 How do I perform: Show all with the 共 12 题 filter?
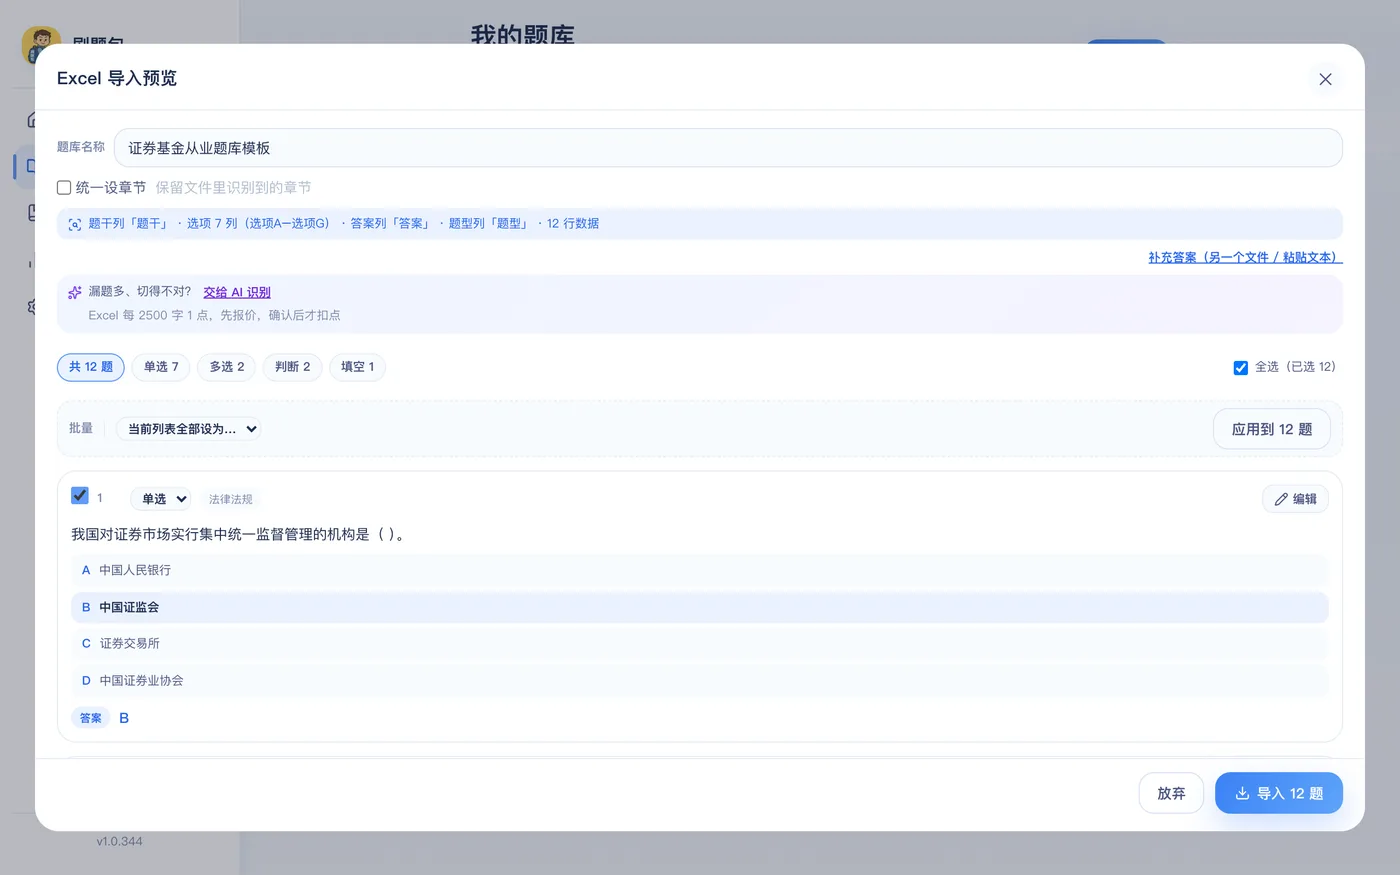click(x=91, y=367)
